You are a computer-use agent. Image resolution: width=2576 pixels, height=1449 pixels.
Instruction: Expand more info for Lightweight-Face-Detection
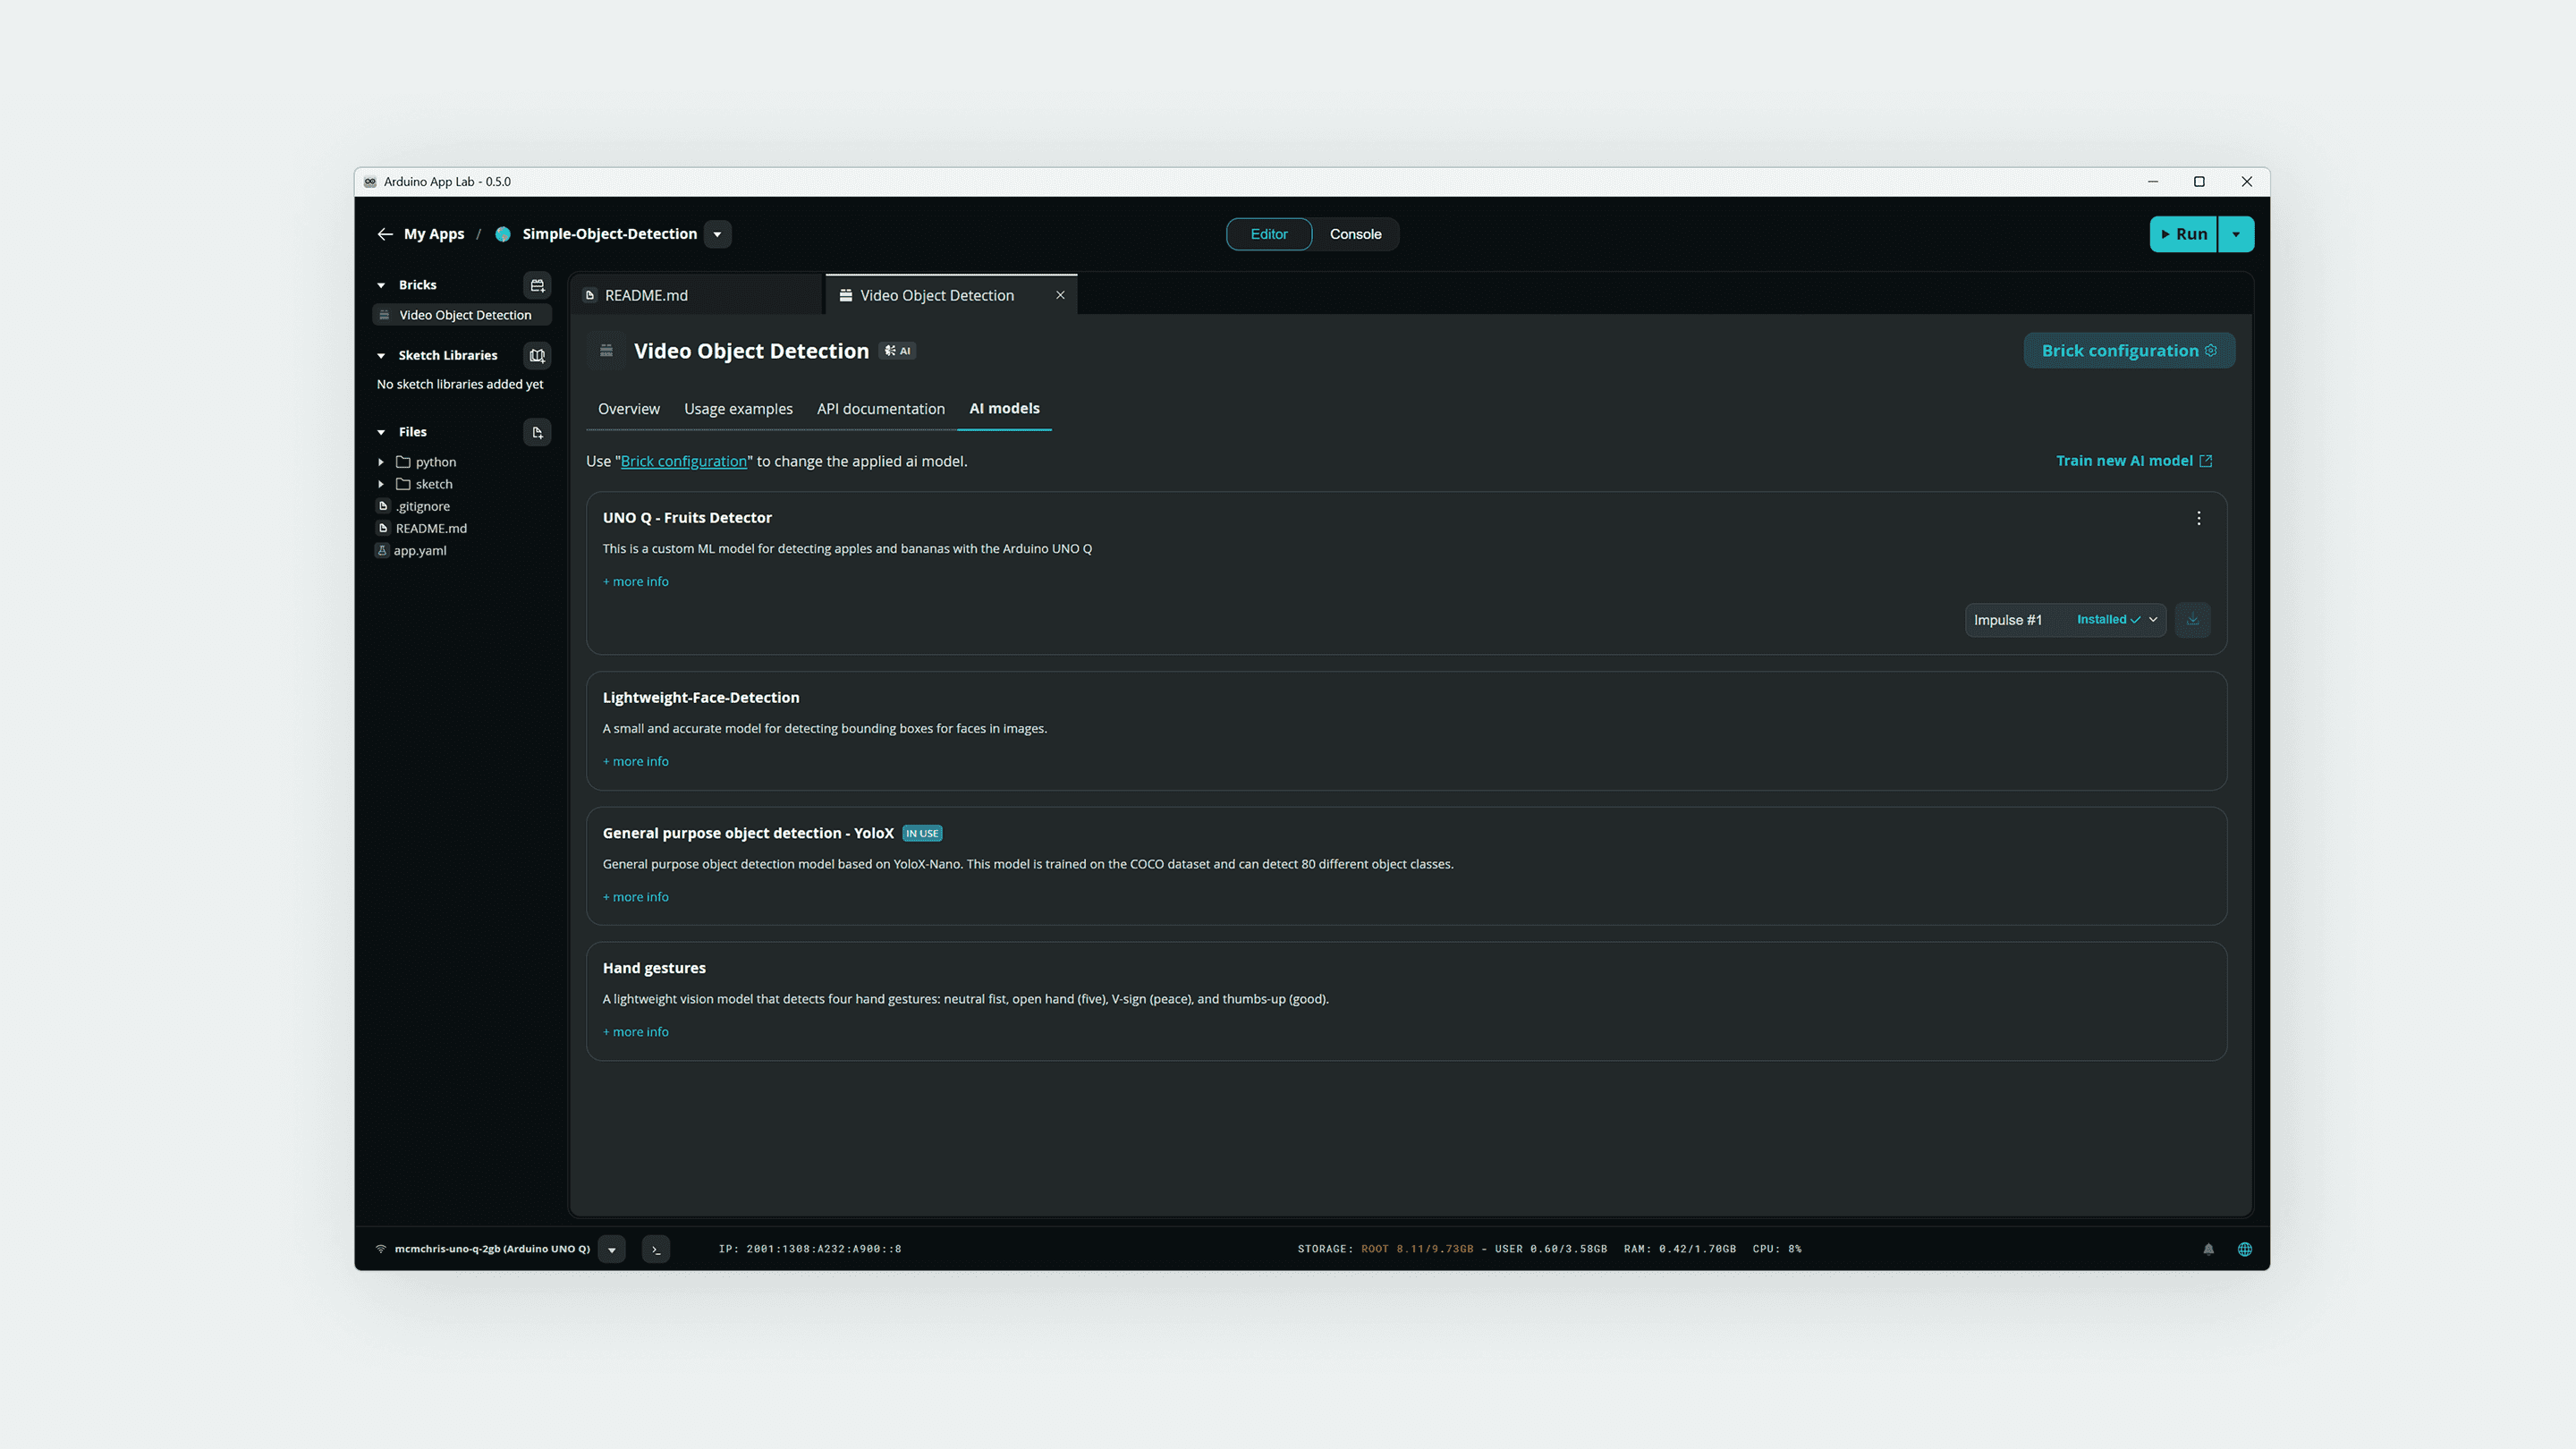[635, 762]
